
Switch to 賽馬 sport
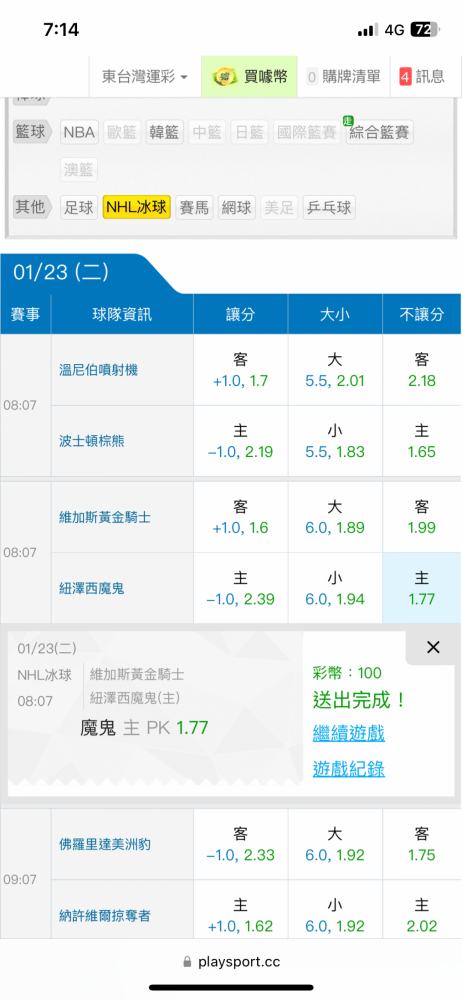(194, 207)
